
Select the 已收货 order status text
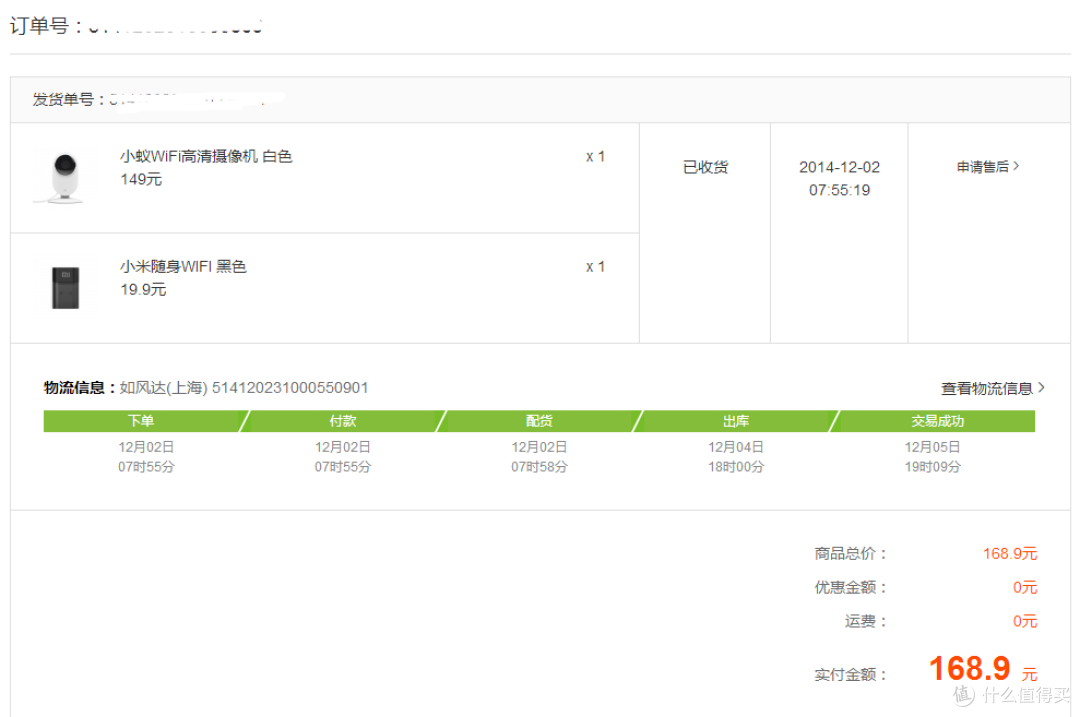pos(705,167)
